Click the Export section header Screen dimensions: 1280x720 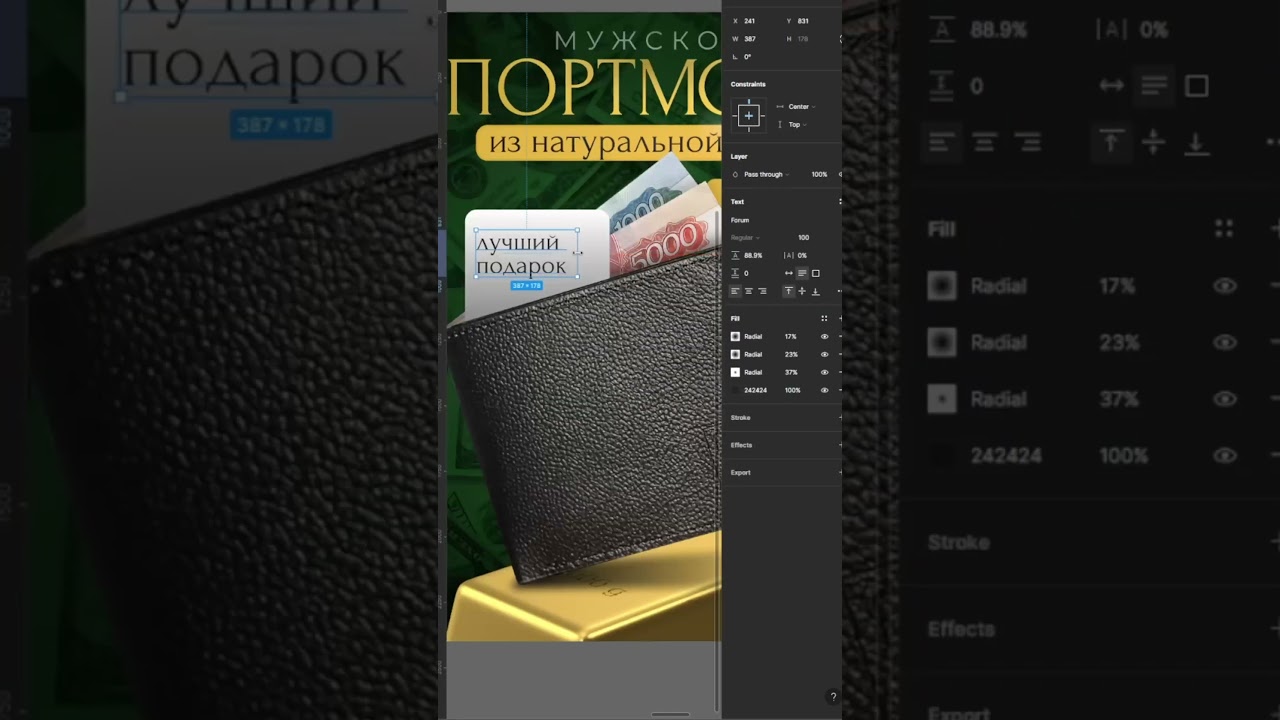coord(740,472)
